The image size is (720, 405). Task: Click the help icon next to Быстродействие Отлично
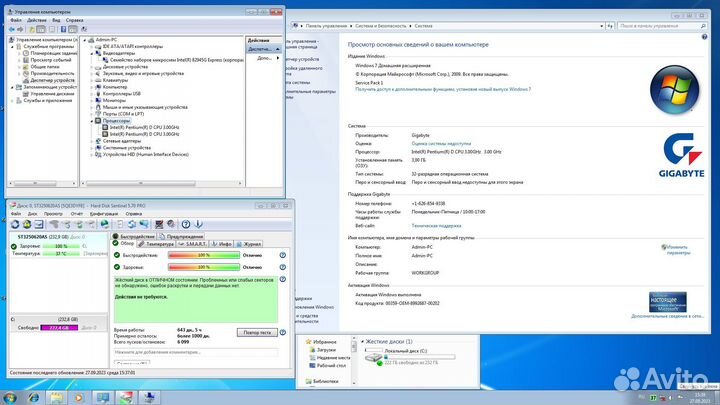click(x=283, y=255)
